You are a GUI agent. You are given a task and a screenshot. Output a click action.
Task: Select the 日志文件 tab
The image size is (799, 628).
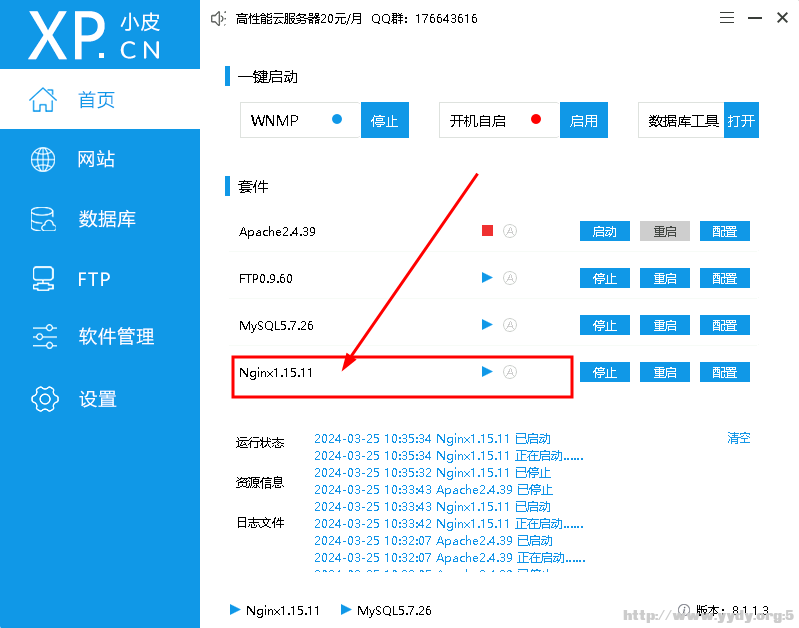[260, 522]
